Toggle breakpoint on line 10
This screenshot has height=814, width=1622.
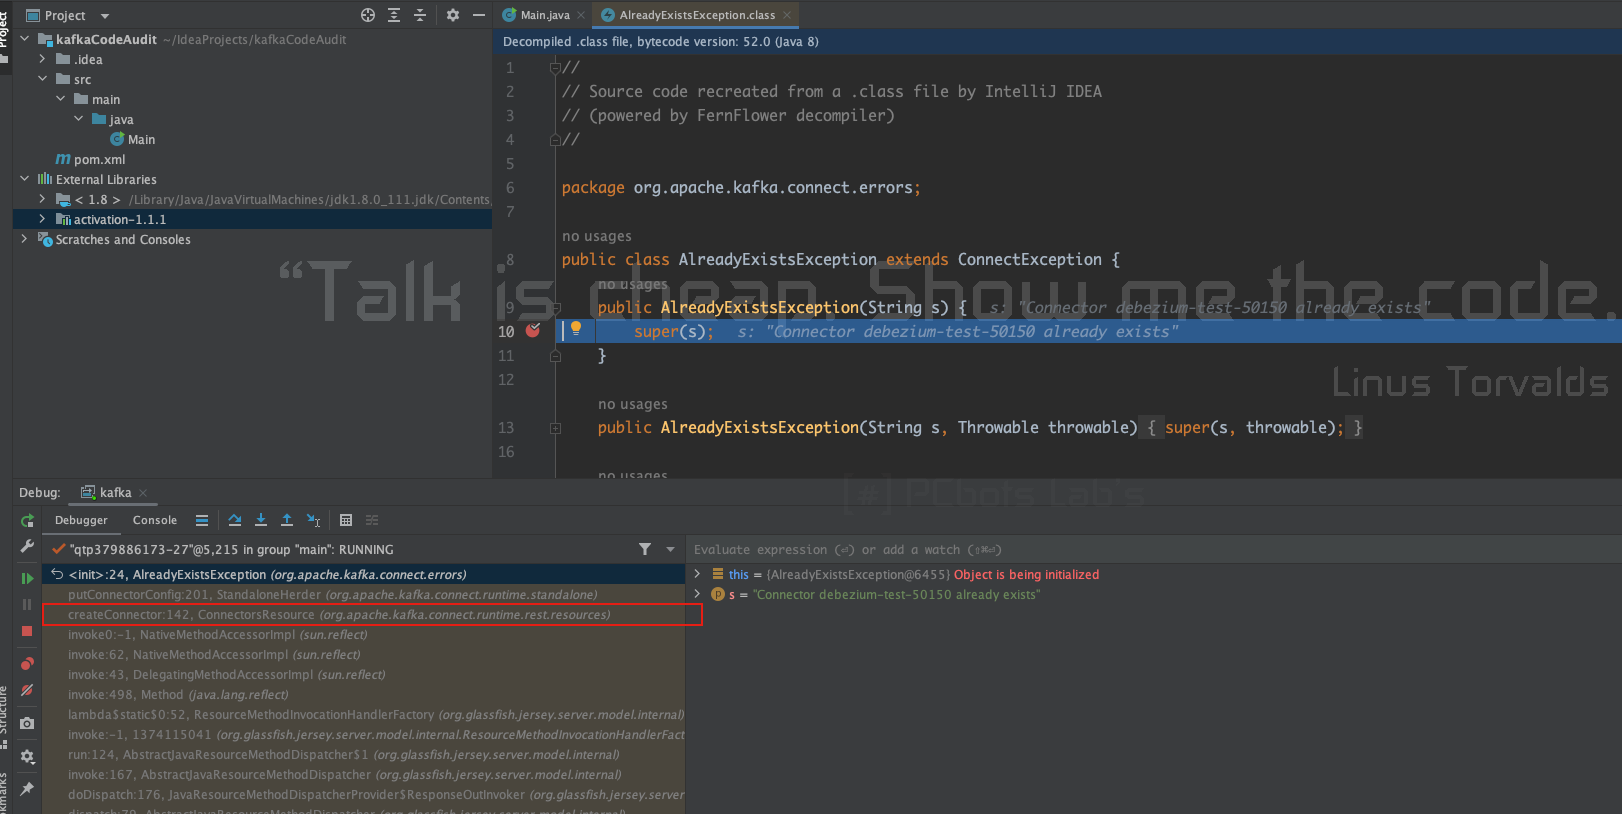pos(533,330)
